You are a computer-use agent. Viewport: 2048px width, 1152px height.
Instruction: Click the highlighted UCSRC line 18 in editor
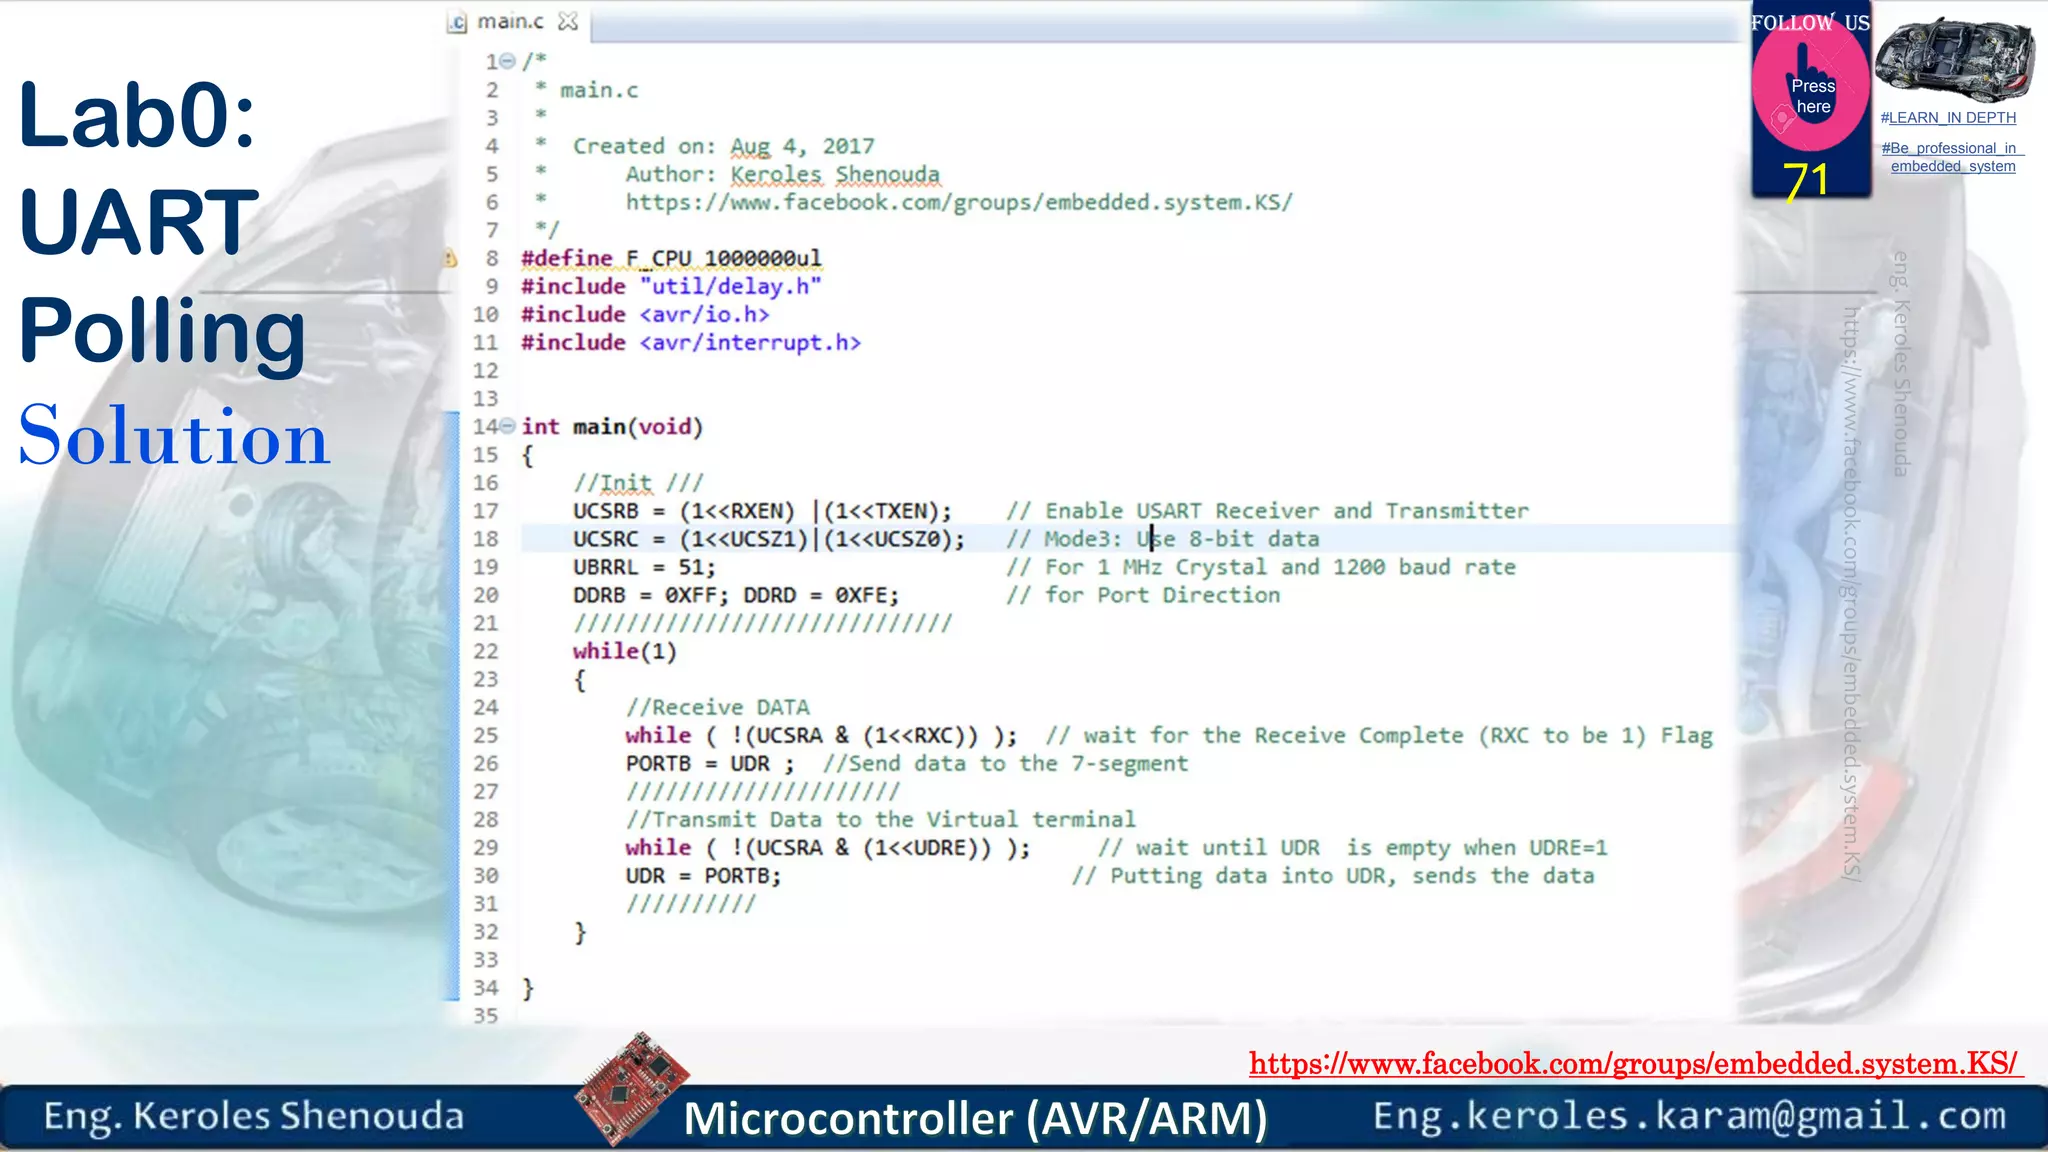[767, 539]
